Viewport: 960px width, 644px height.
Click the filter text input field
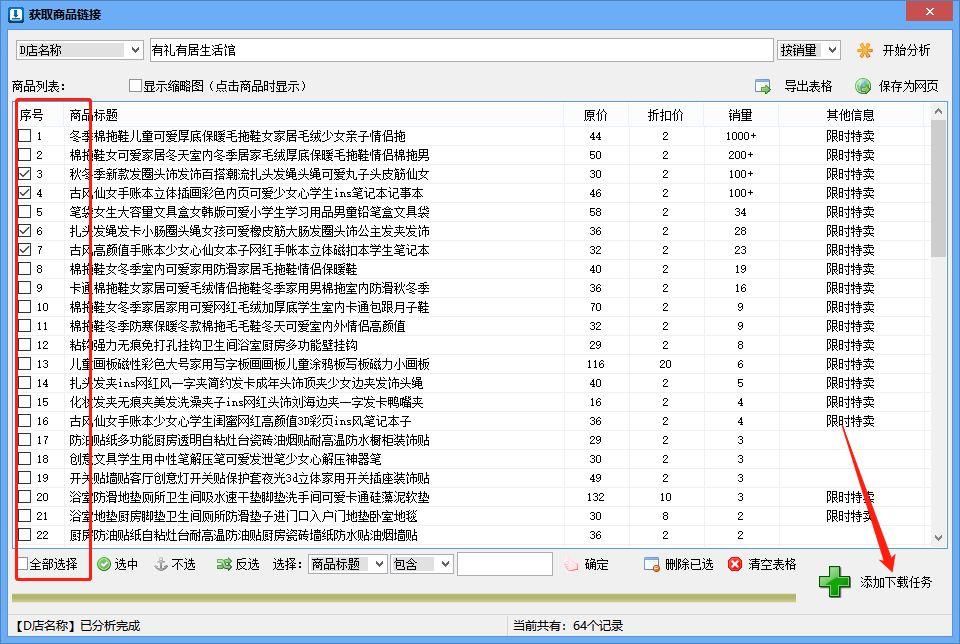pos(504,564)
